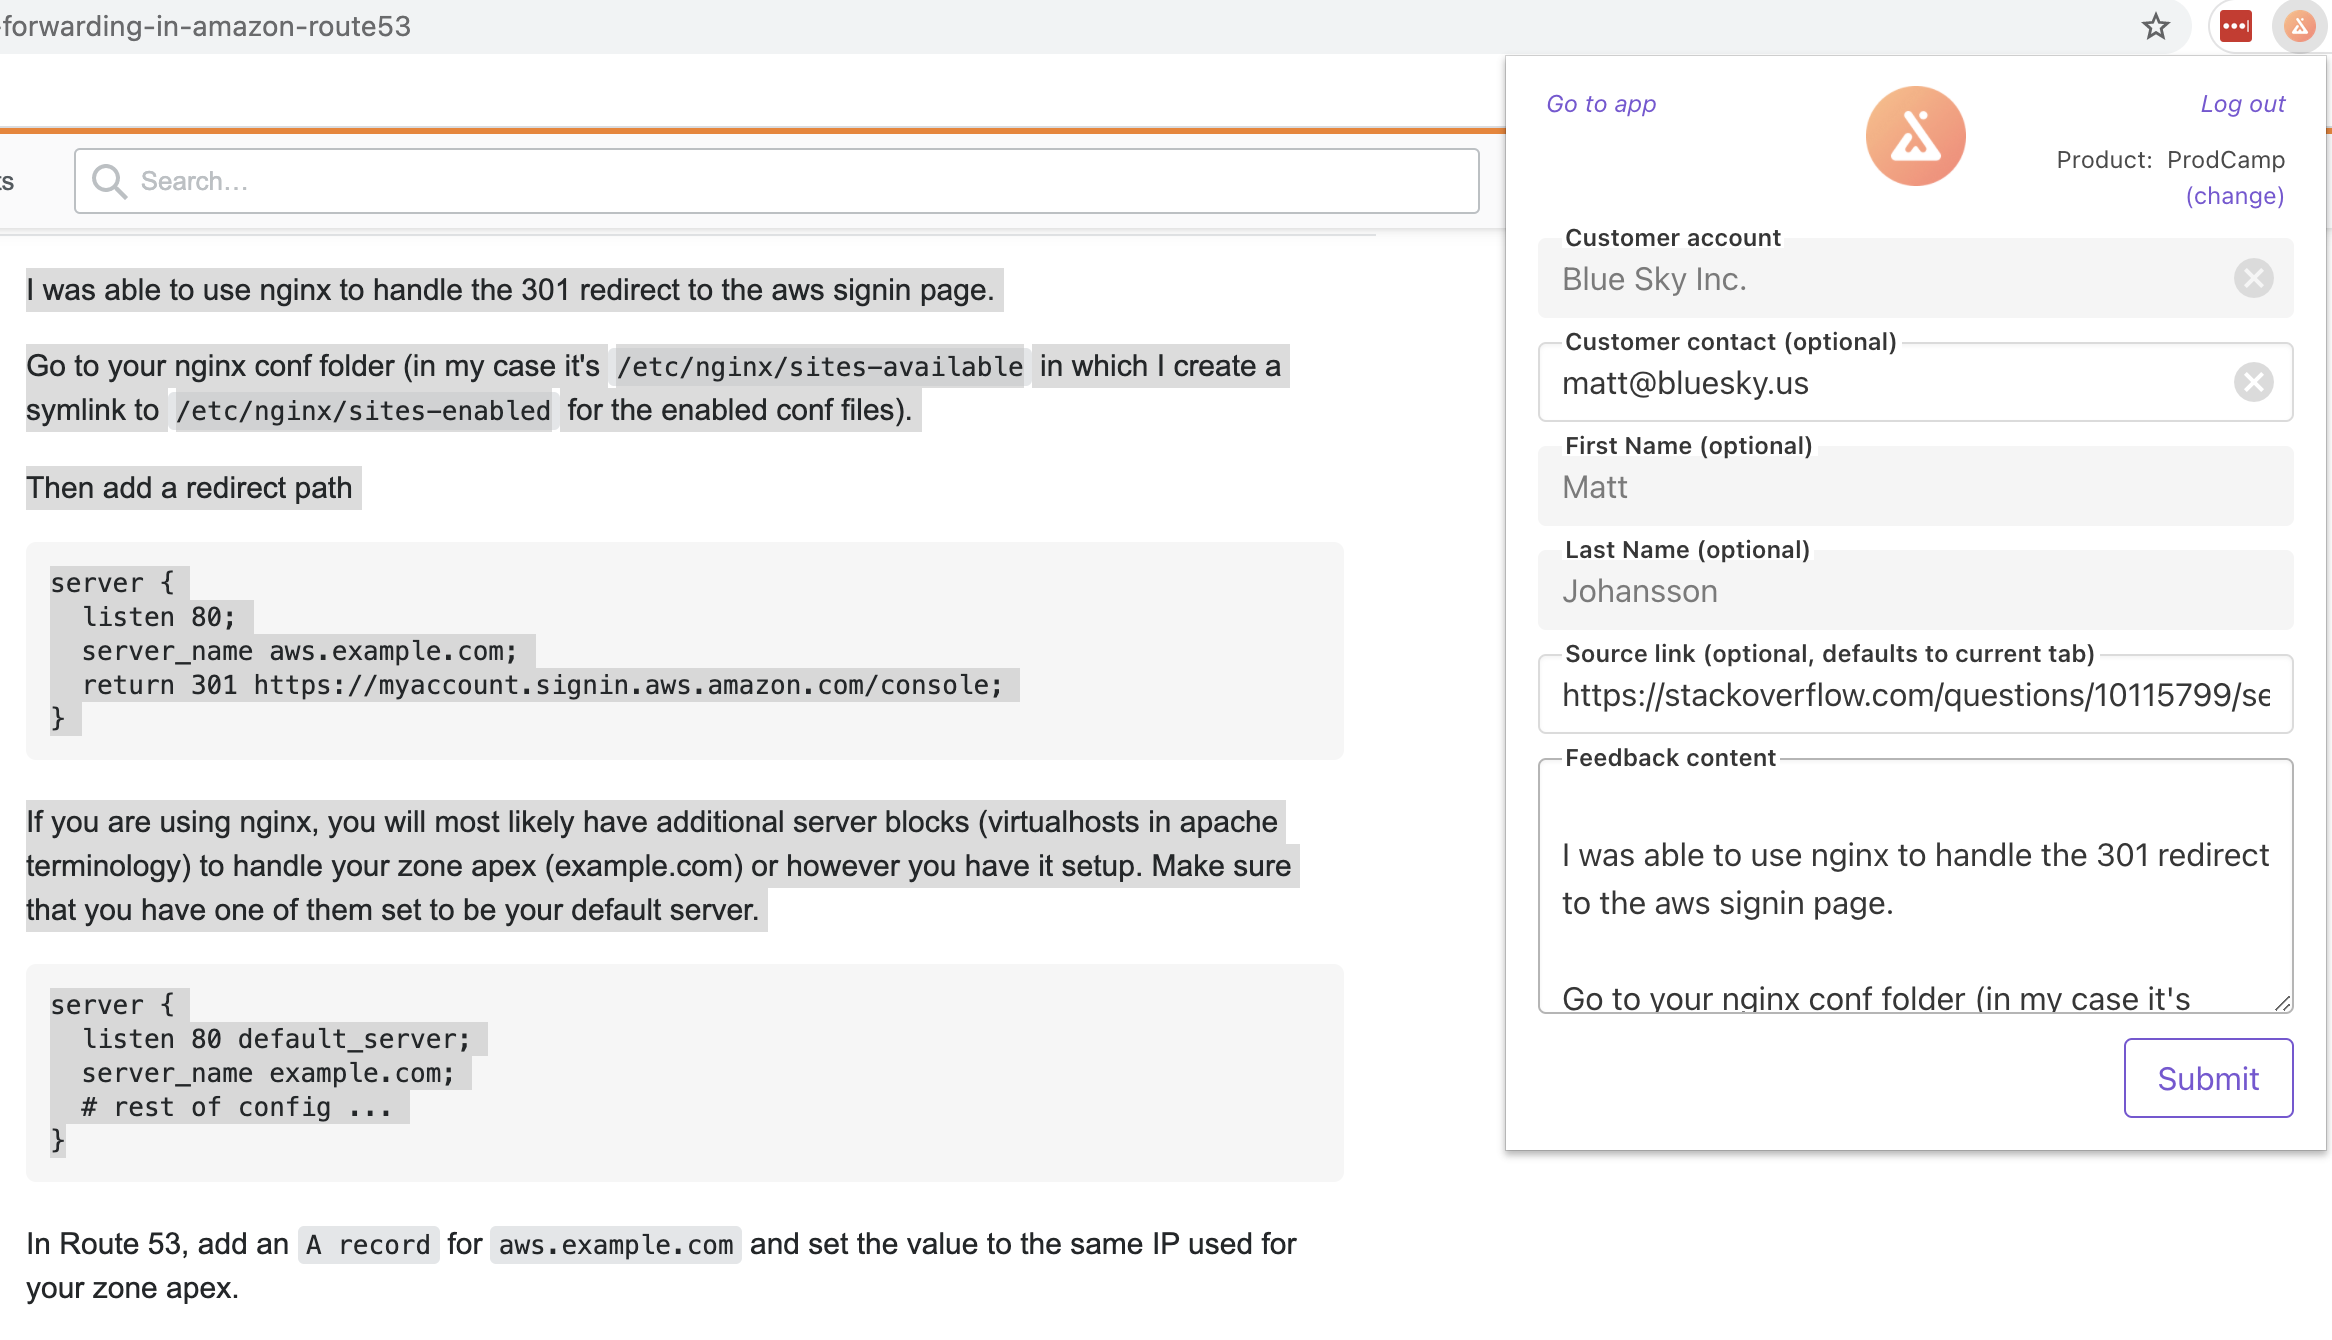Click the 'Then add a redirect path' line
2332x1340 pixels.
click(x=190, y=488)
